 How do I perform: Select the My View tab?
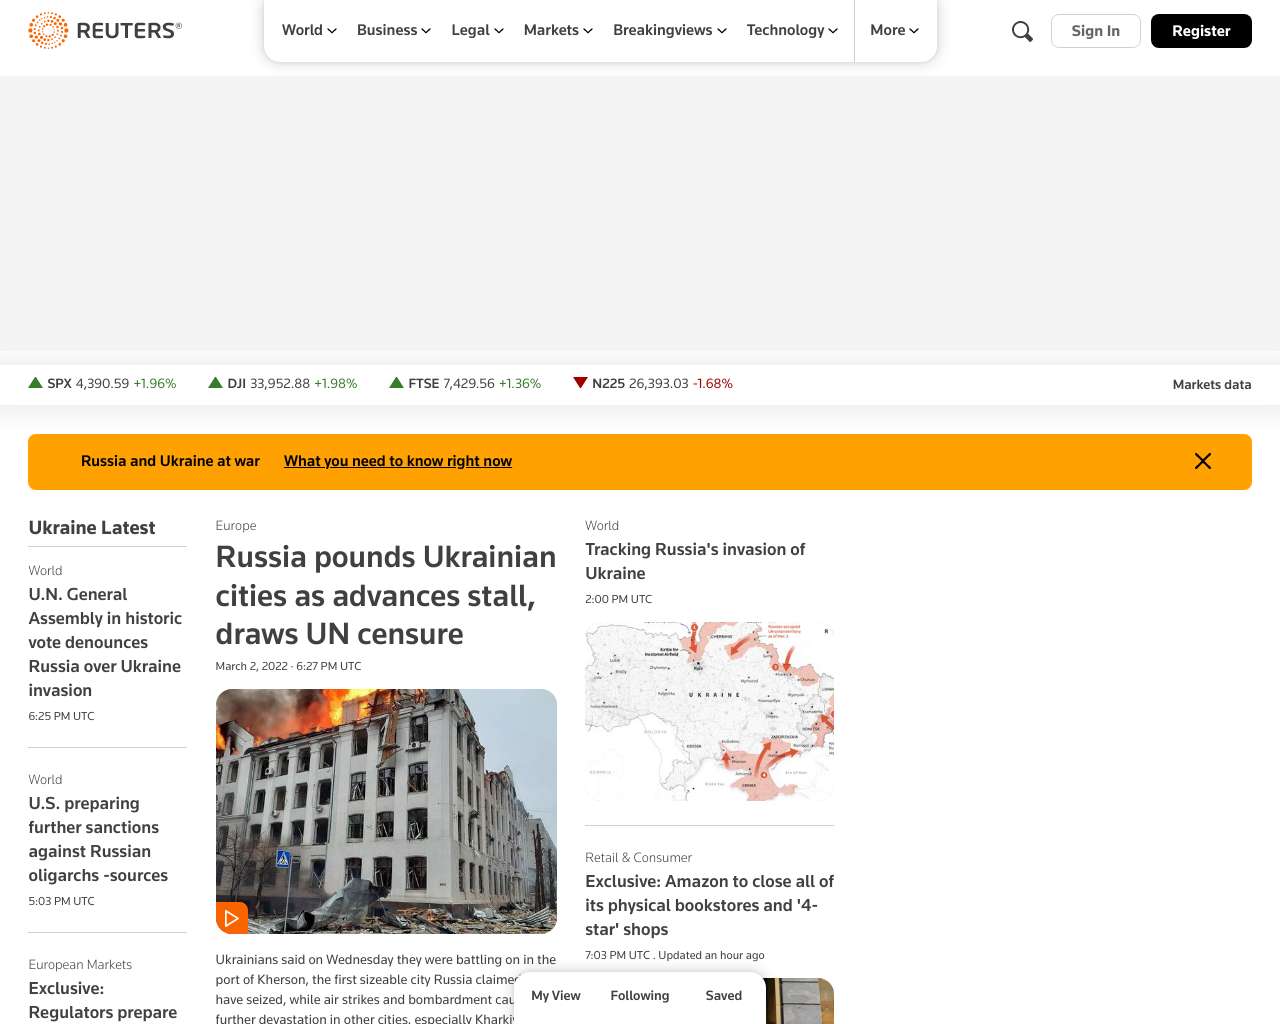coord(556,996)
